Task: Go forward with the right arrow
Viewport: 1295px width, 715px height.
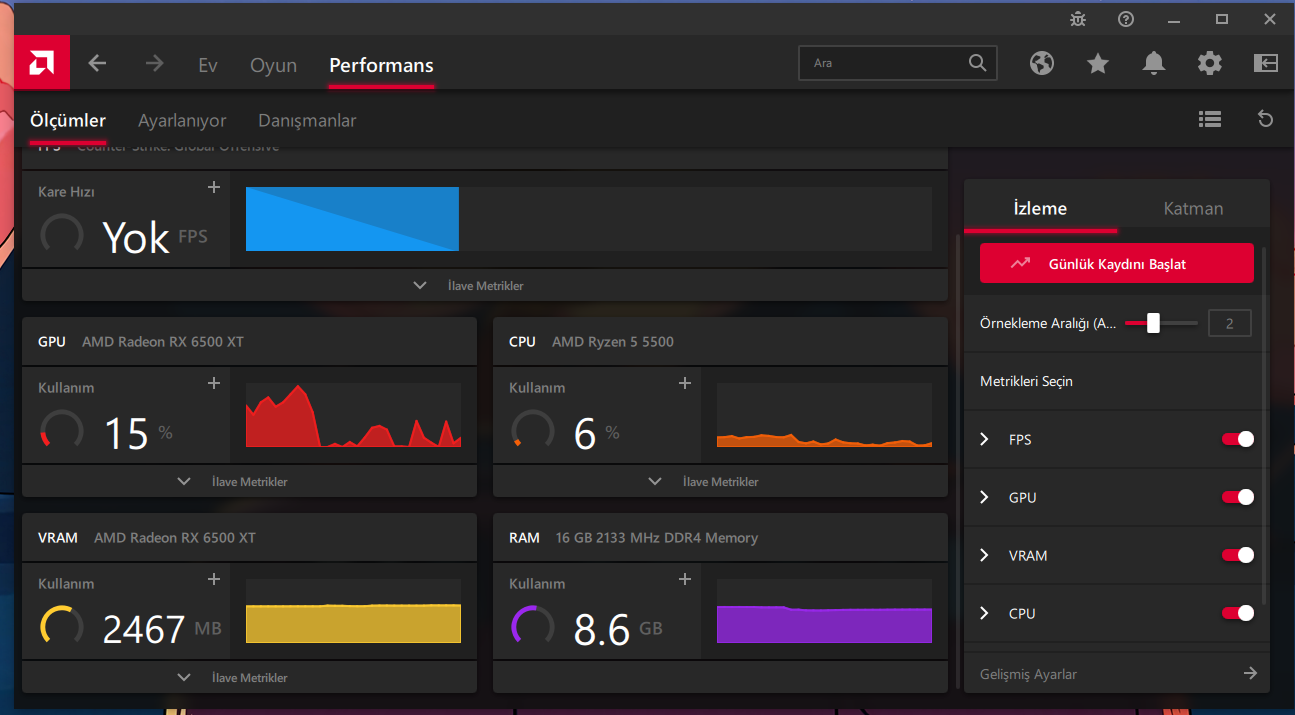Action: [x=154, y=63]
